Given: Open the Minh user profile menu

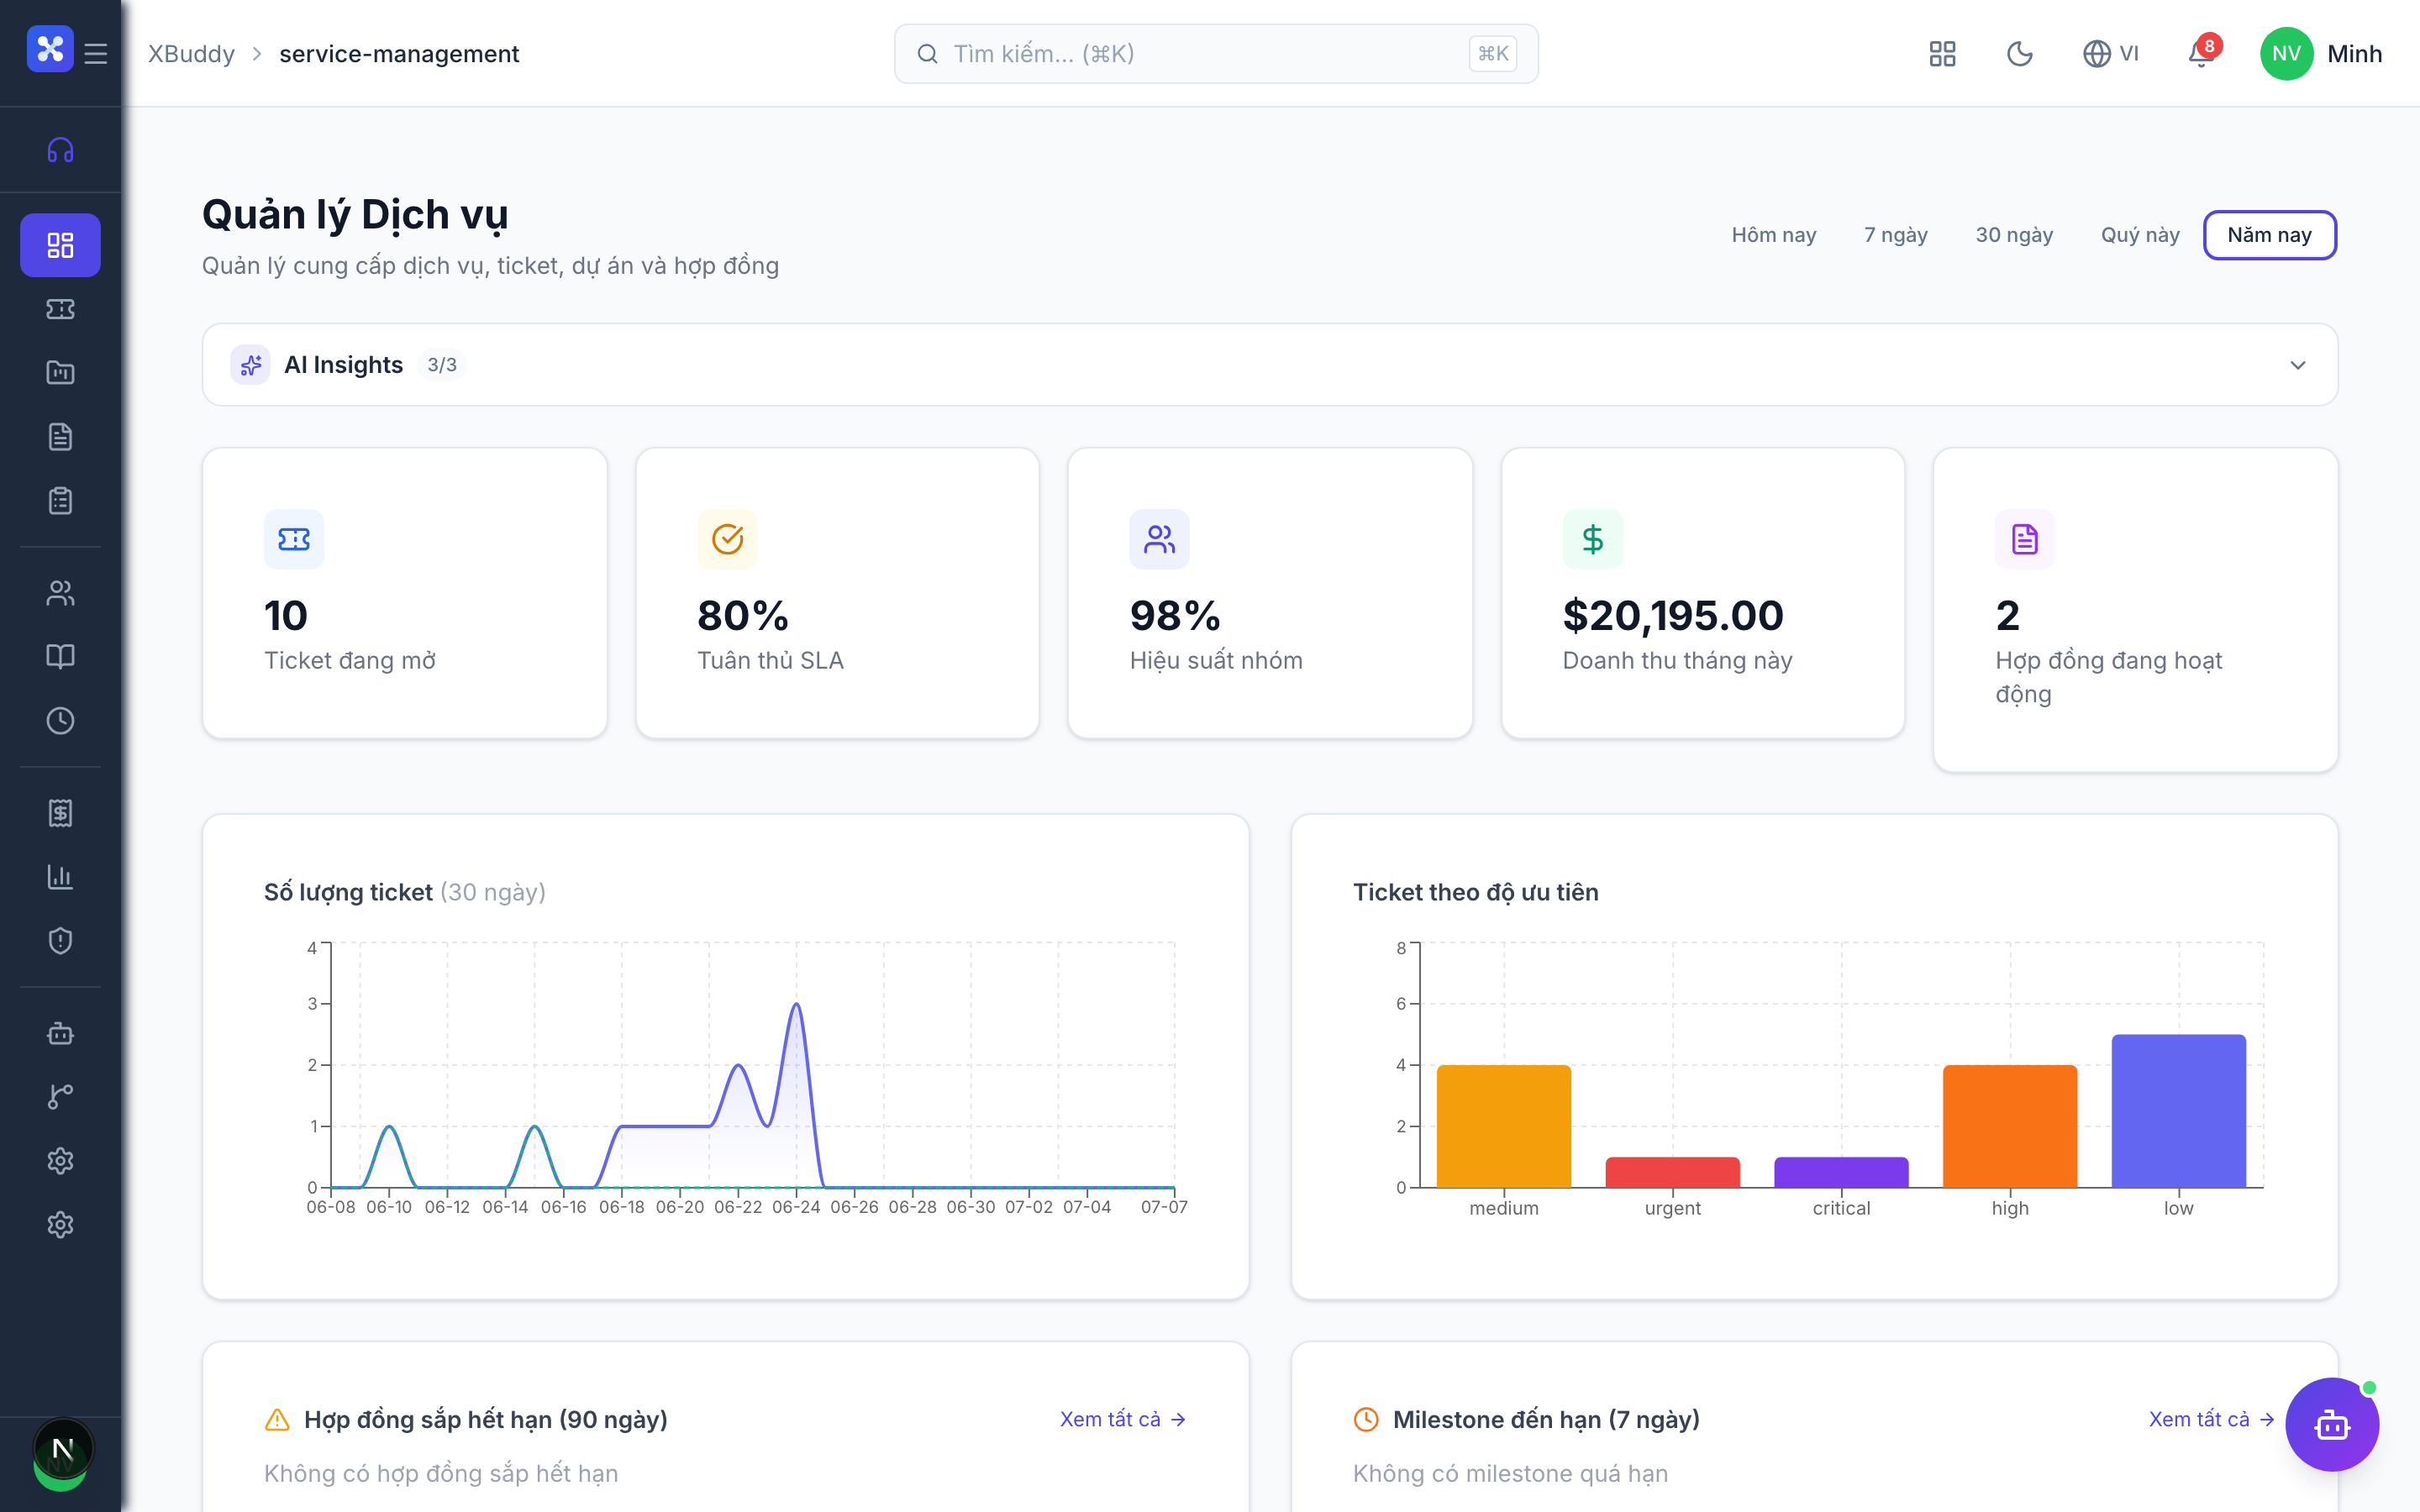Looking at the screenshot, I should point(2321,53).
